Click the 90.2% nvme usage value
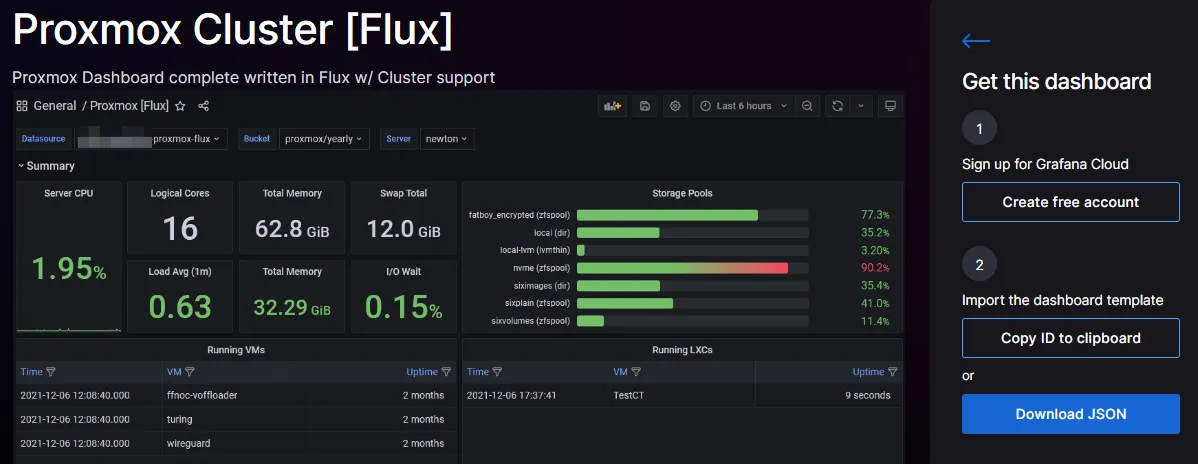Viewport: 1198px width, 464px height. coord(875,268)
